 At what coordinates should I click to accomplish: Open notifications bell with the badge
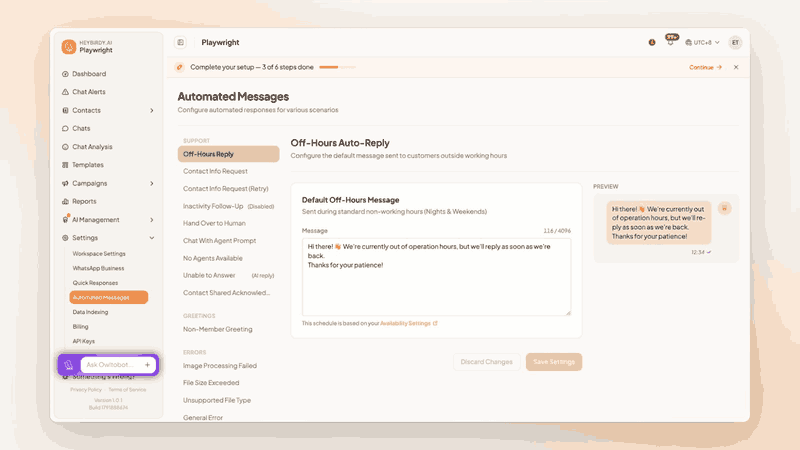click(x=671, y=41)
